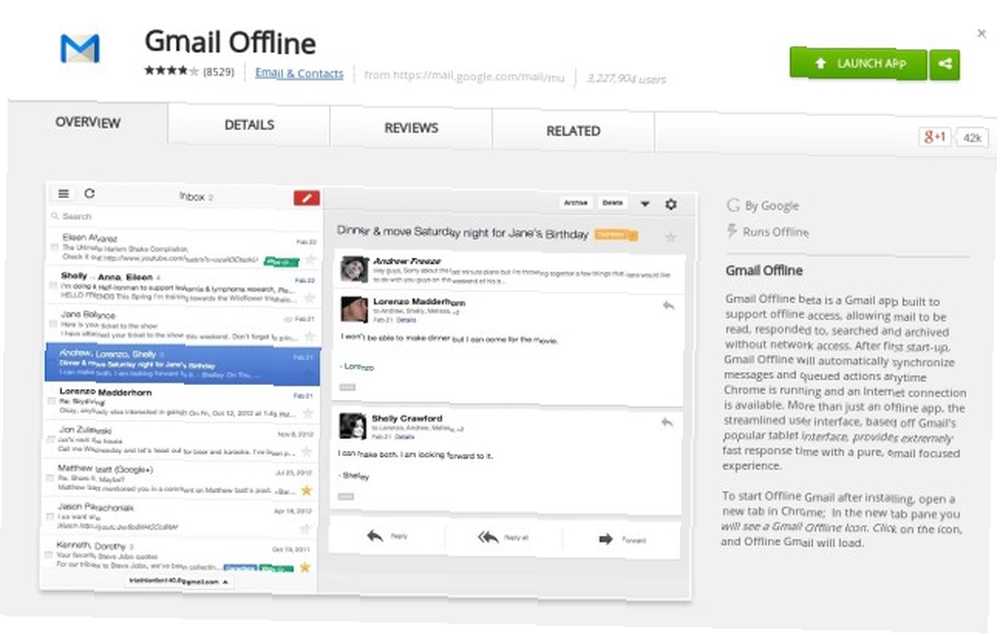Tick the checkbox for Shelly, Anna, Eileen email
This screenshot has height=635, width=1000.
pos(53,285)
